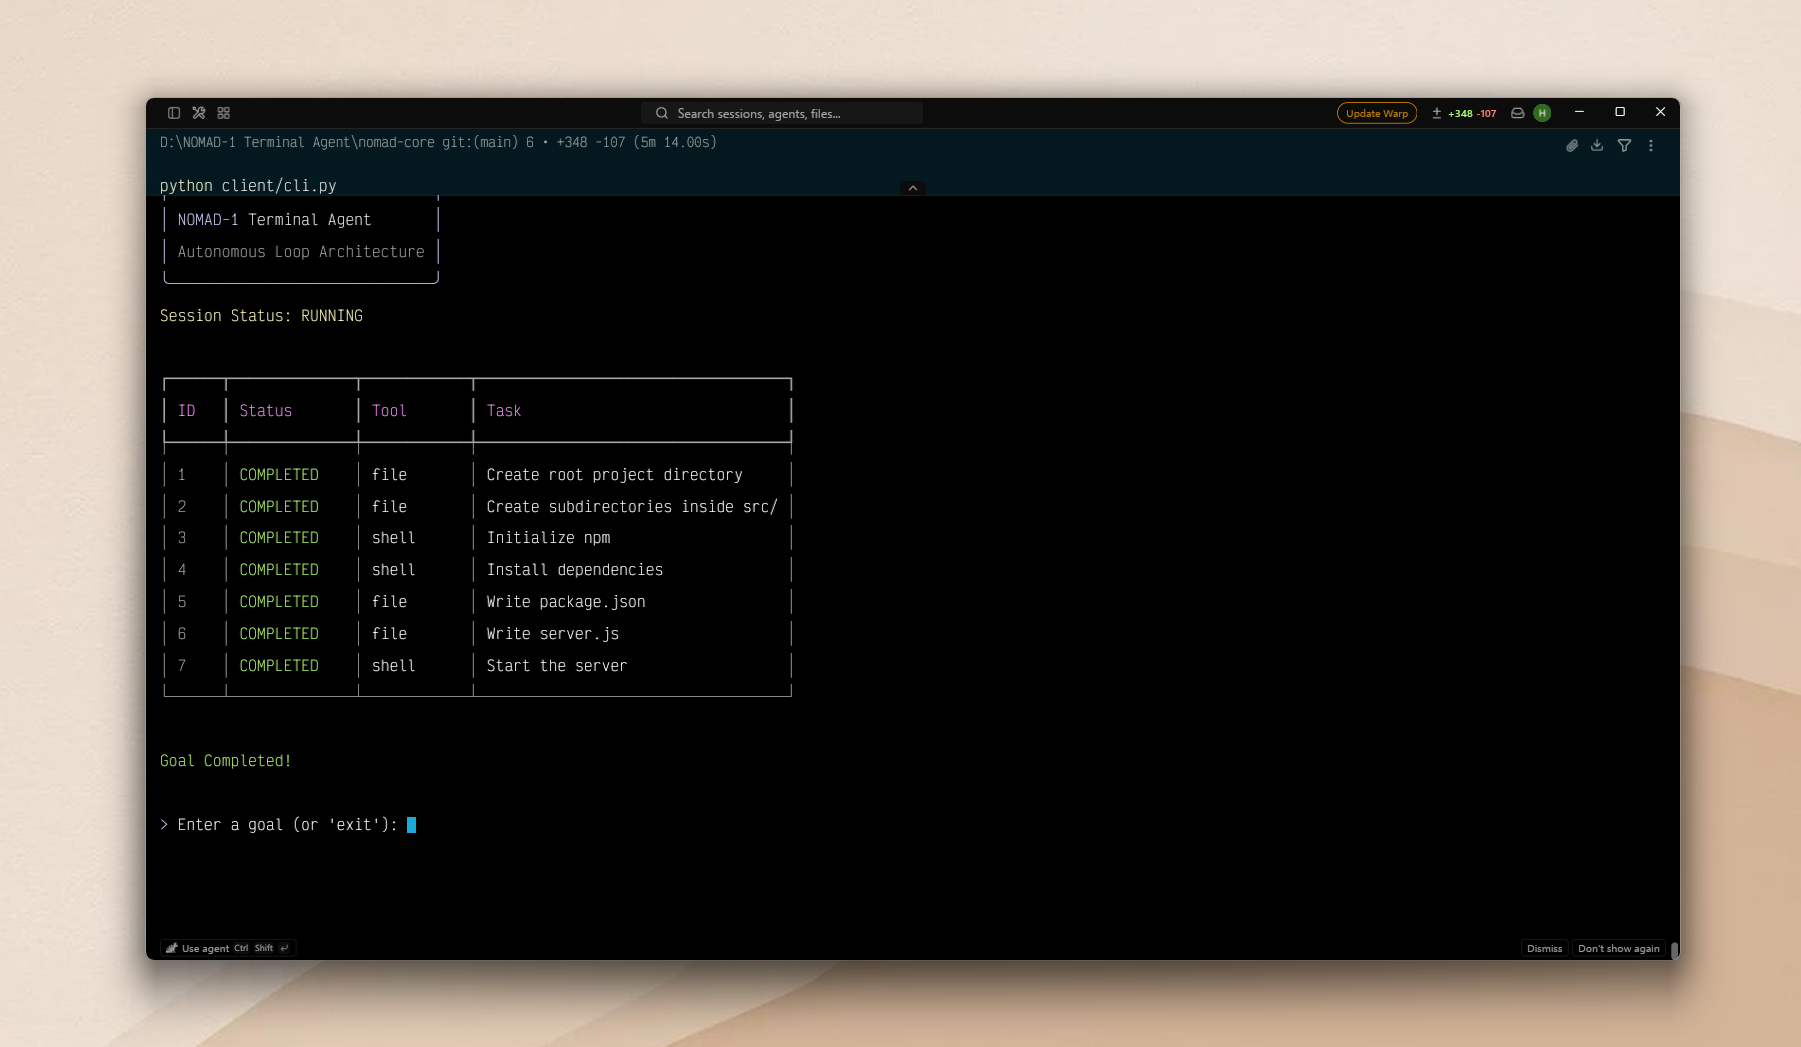
Task: Click the 'Goal Completed!' message
Action: point(226,761)
